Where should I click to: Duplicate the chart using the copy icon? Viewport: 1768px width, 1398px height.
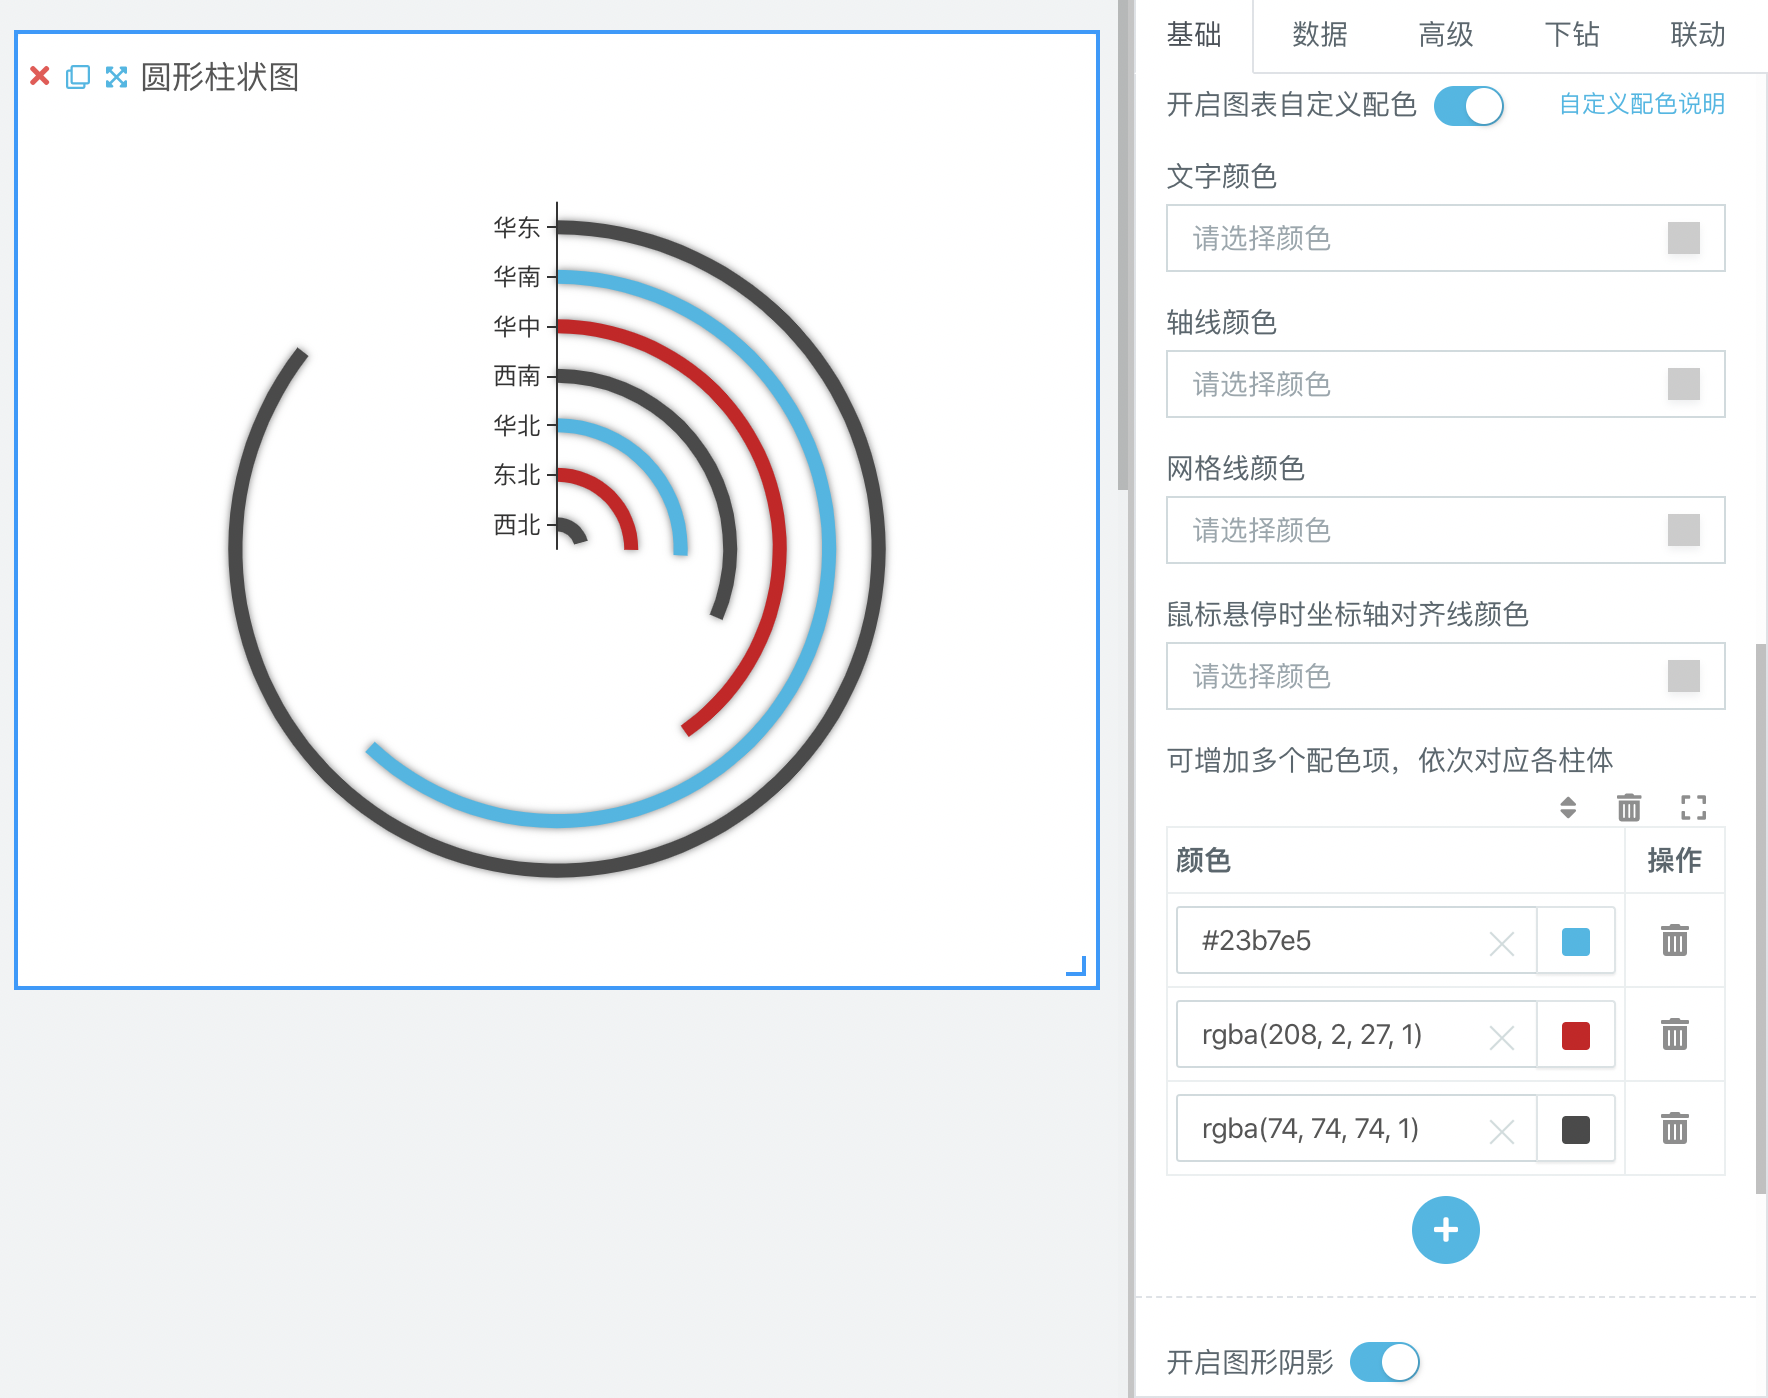tap(78, 77)
